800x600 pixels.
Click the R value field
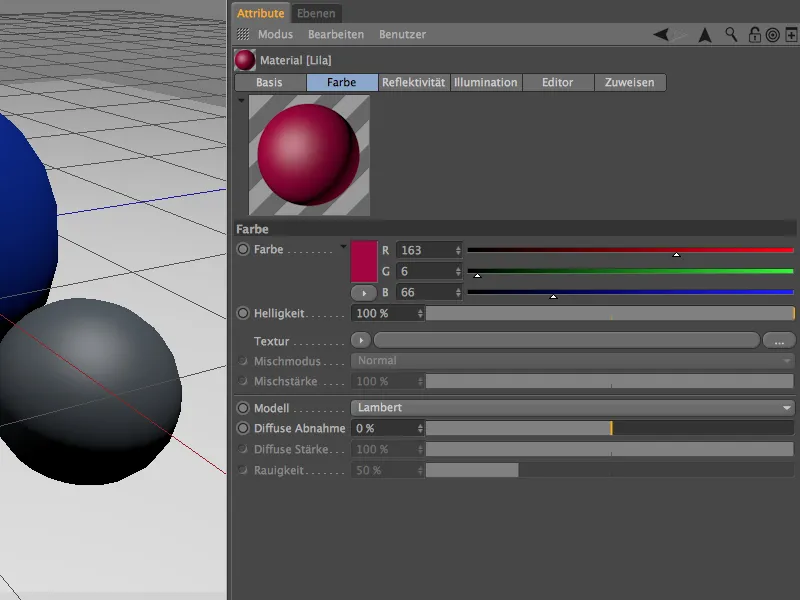click(x=426, y=250)
